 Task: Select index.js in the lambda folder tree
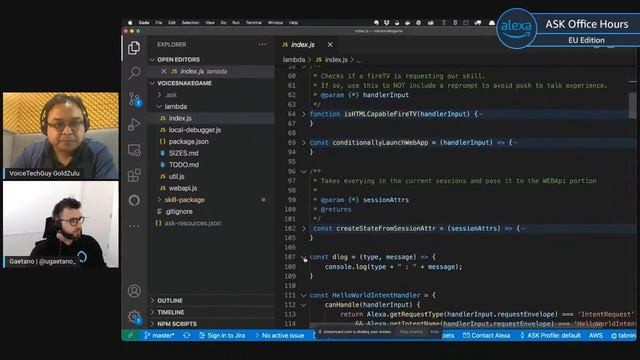click(211, 118)
